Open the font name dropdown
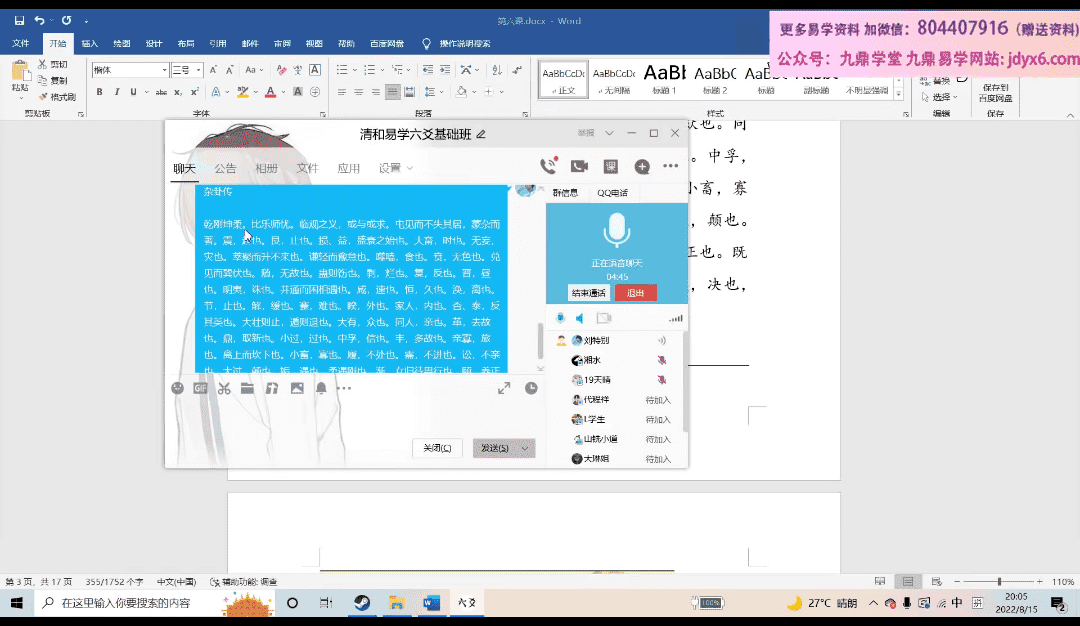Screen dimensions: 1080x626 [164, 70]
